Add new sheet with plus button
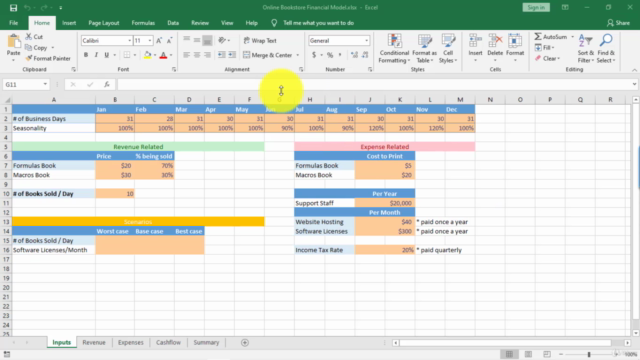 pos(244,342)
